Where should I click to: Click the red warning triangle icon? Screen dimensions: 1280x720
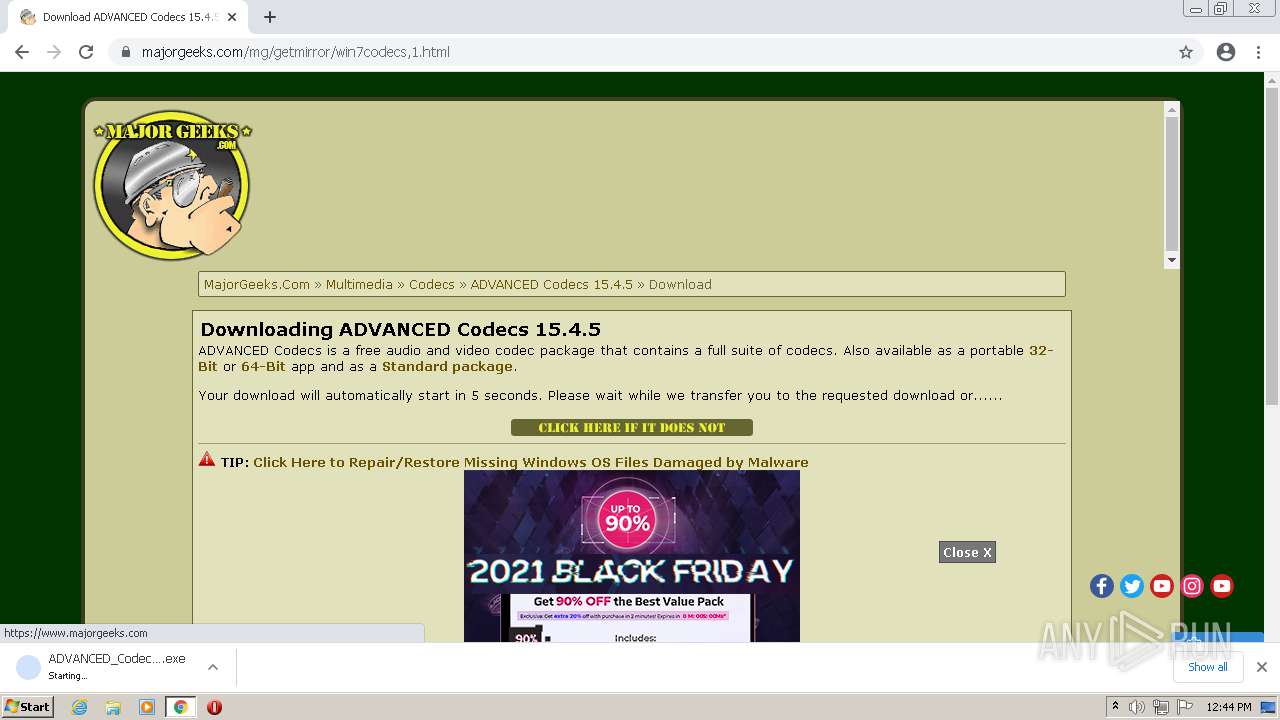pos(207,460)
